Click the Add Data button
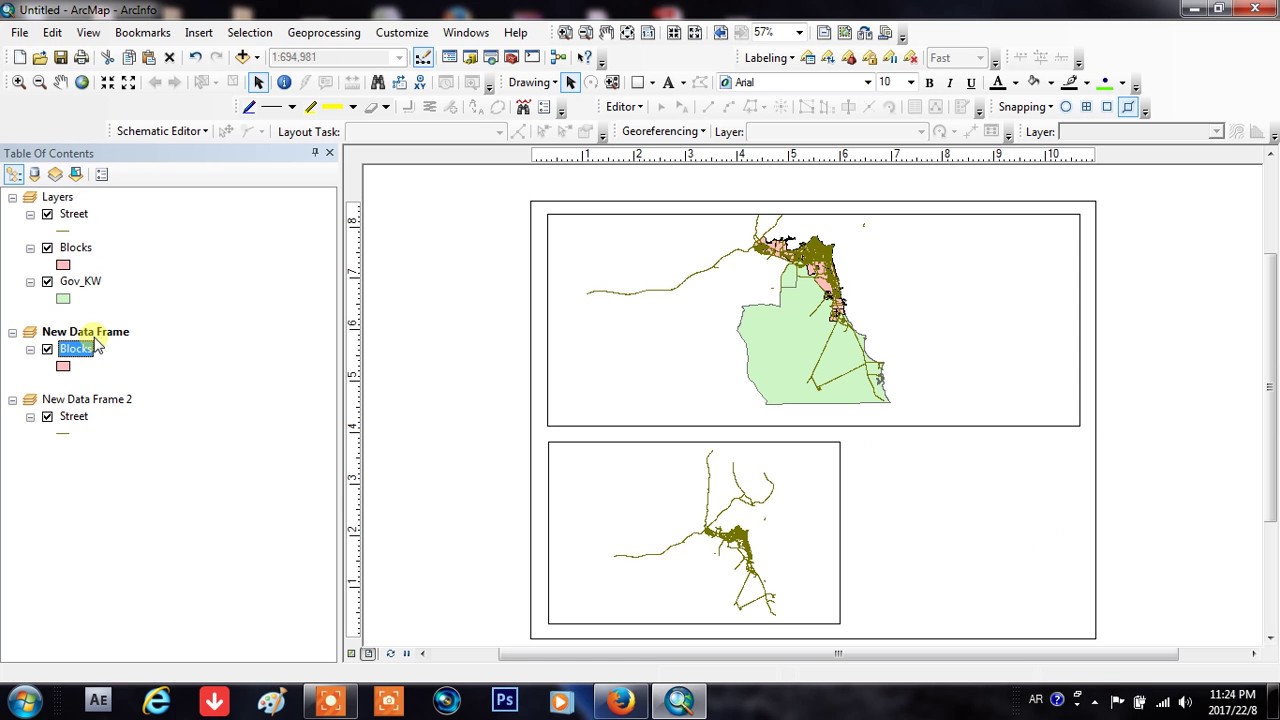 (x=242, y=58)
